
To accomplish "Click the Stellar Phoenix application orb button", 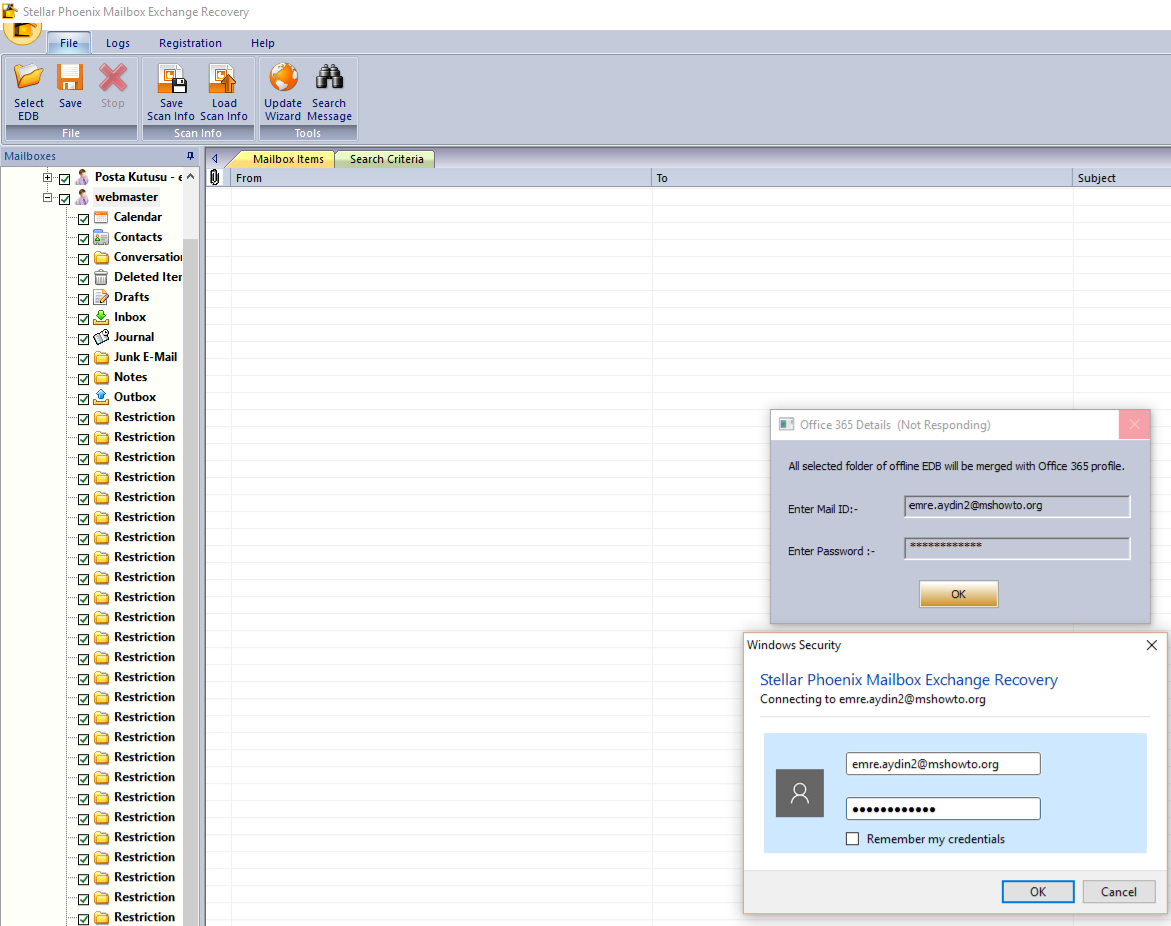I will (22, 31).
